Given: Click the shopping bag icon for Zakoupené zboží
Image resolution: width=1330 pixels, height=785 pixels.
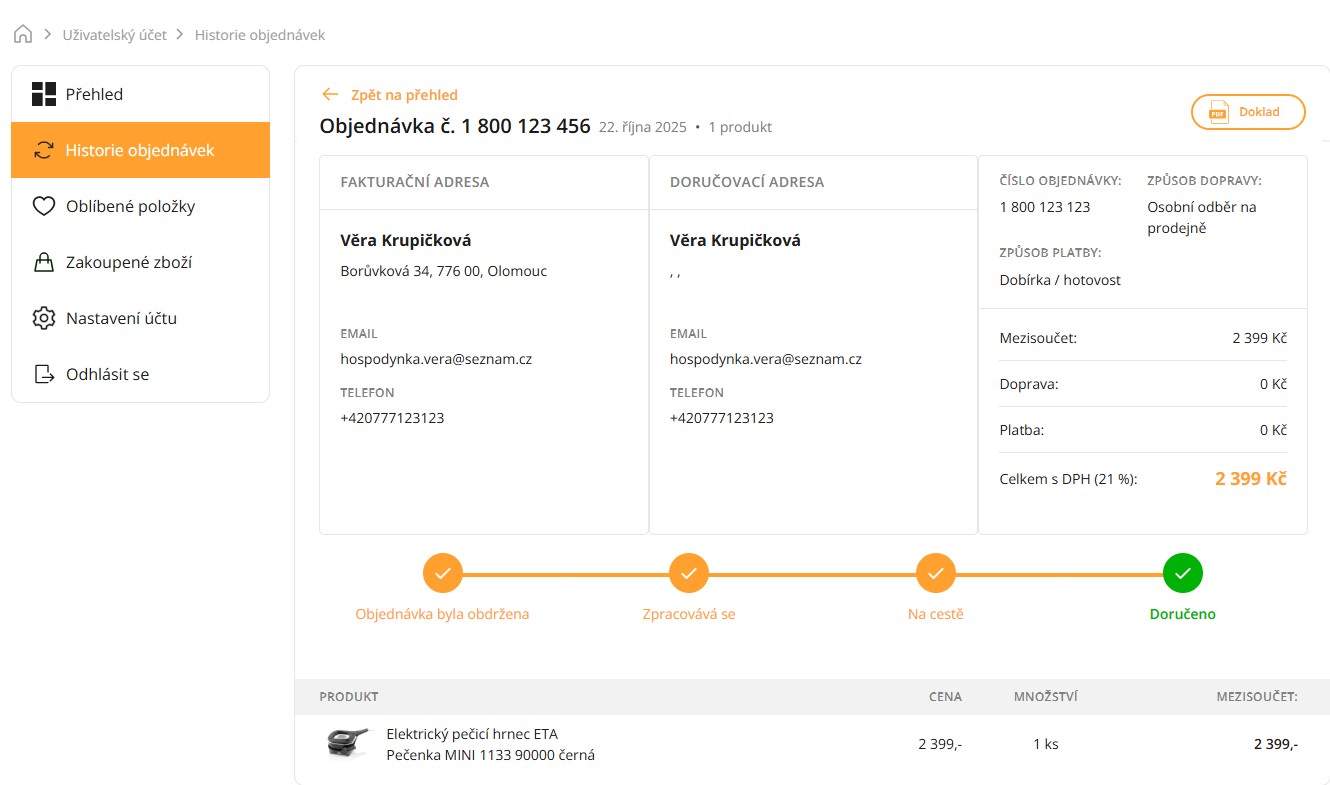Looking at the screenshot, I should click(43, 262).
